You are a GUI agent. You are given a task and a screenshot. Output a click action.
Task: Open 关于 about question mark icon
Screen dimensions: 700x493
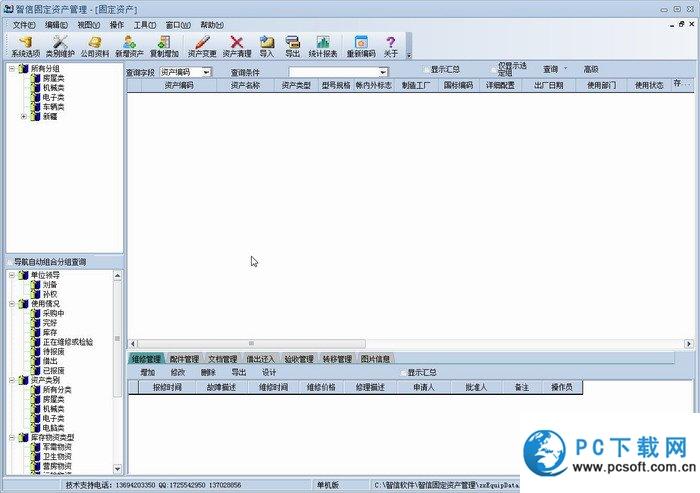391,46
